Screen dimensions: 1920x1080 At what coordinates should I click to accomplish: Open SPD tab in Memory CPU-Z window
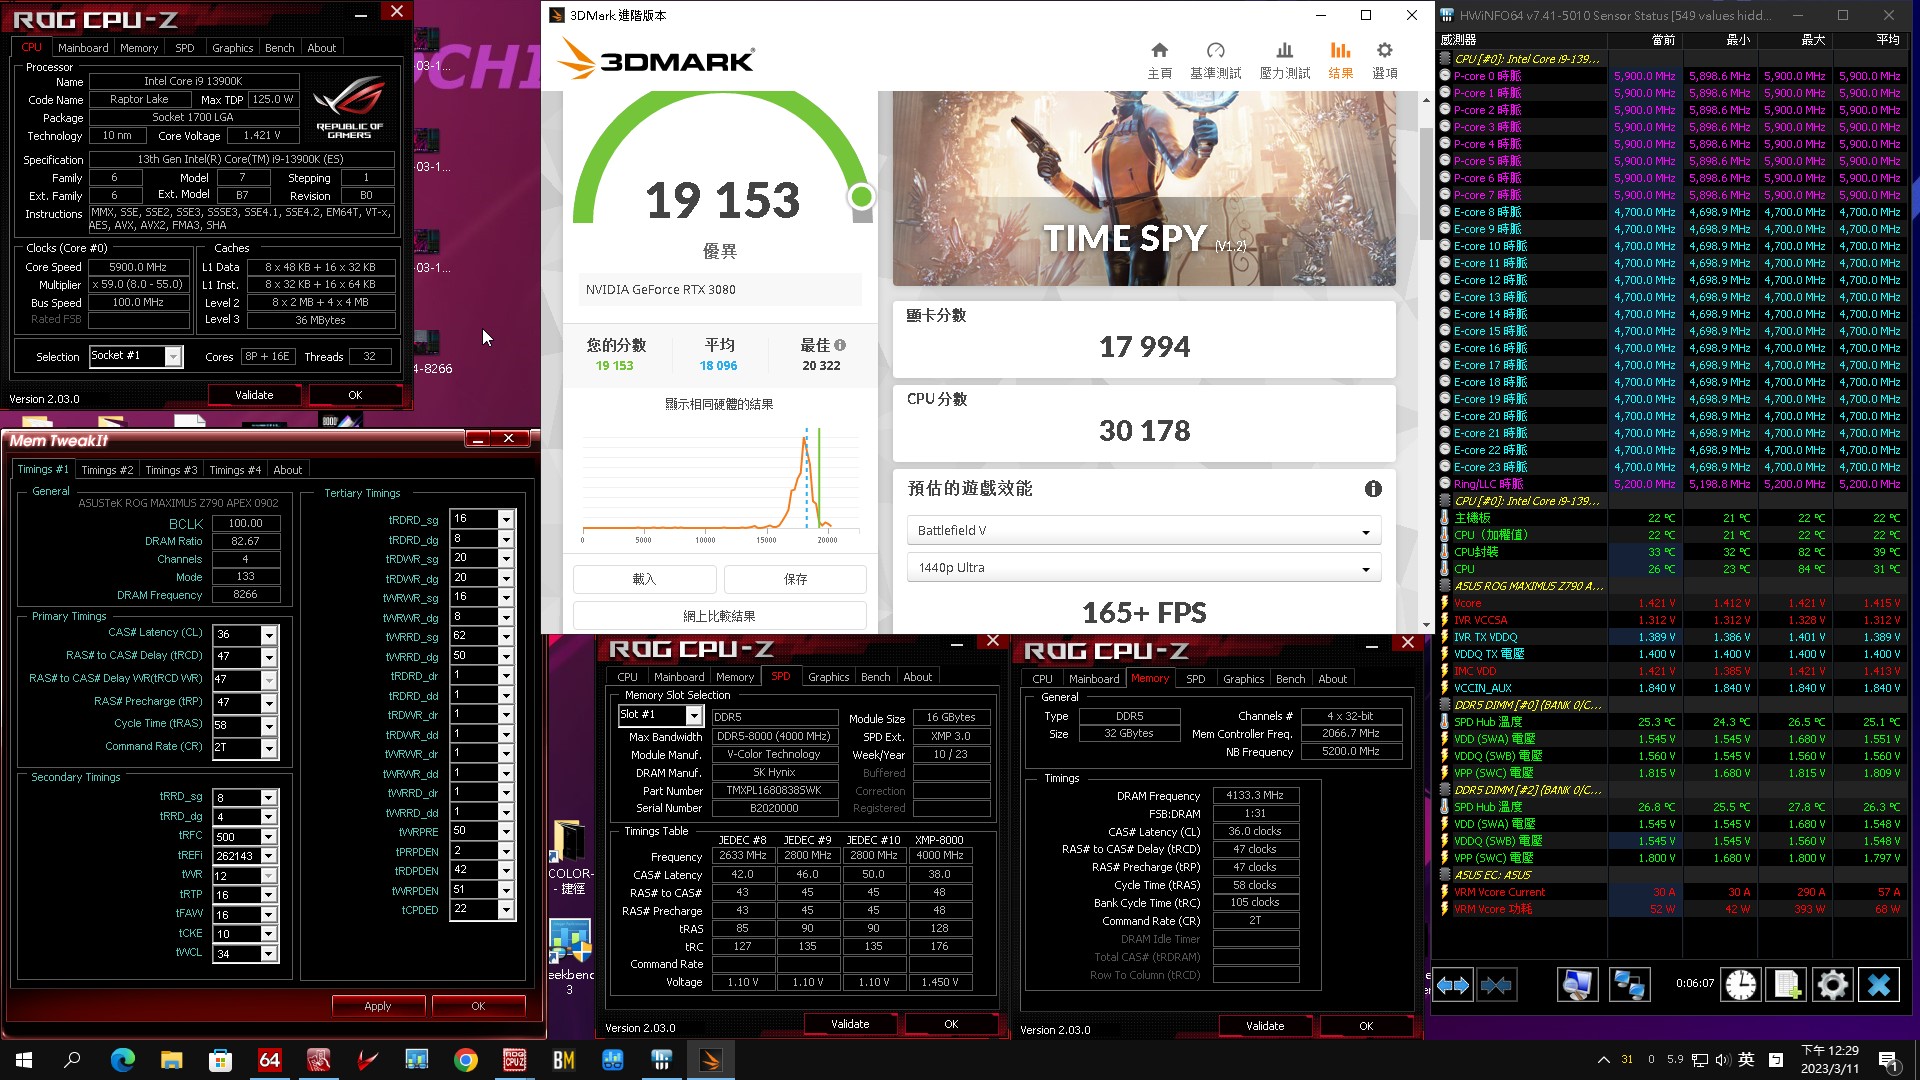pyautogui.click(x=1195, y=678)
